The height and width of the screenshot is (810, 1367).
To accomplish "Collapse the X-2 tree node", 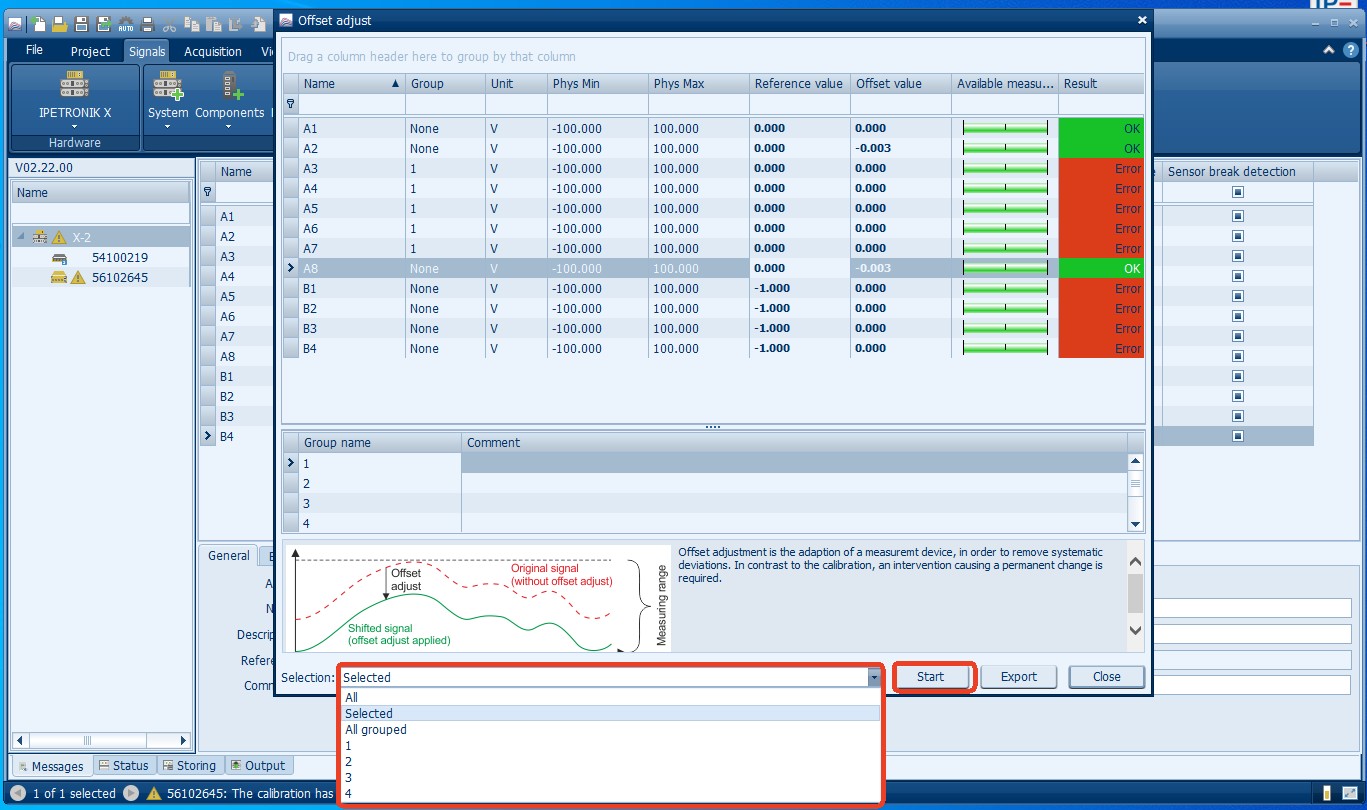I will pyautogui.click(x=20, y=237).
